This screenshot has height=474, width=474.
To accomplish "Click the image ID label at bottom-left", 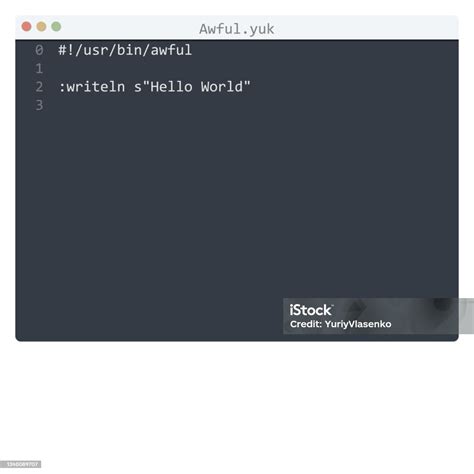I will tap(21, 464).
